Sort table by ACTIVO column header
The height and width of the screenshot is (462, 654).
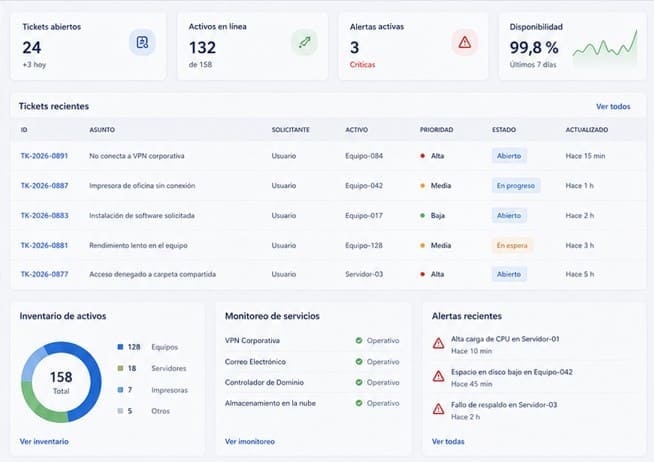click(x=357, y=130)
